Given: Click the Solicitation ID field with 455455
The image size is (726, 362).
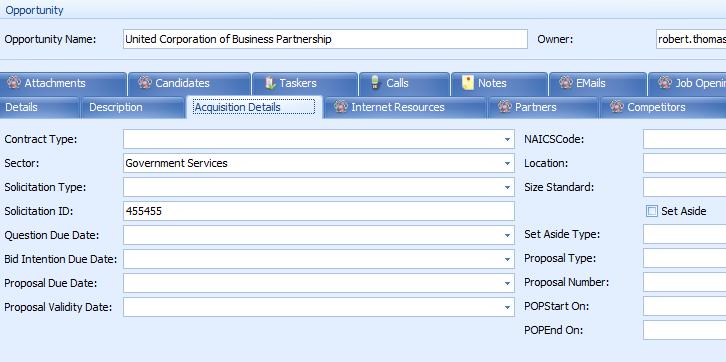Looking at the screenshot, I should pyautogui.click(x=319, y=212).
